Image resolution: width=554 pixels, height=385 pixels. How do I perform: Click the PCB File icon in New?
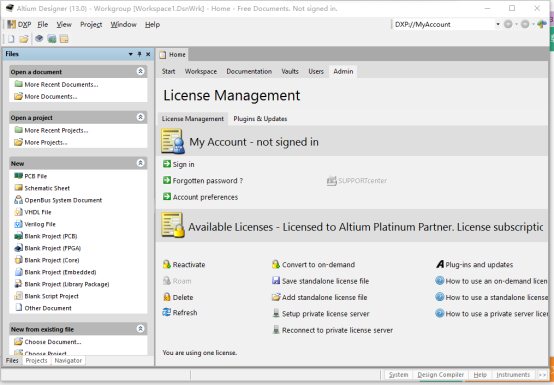(x=18, y=176)
